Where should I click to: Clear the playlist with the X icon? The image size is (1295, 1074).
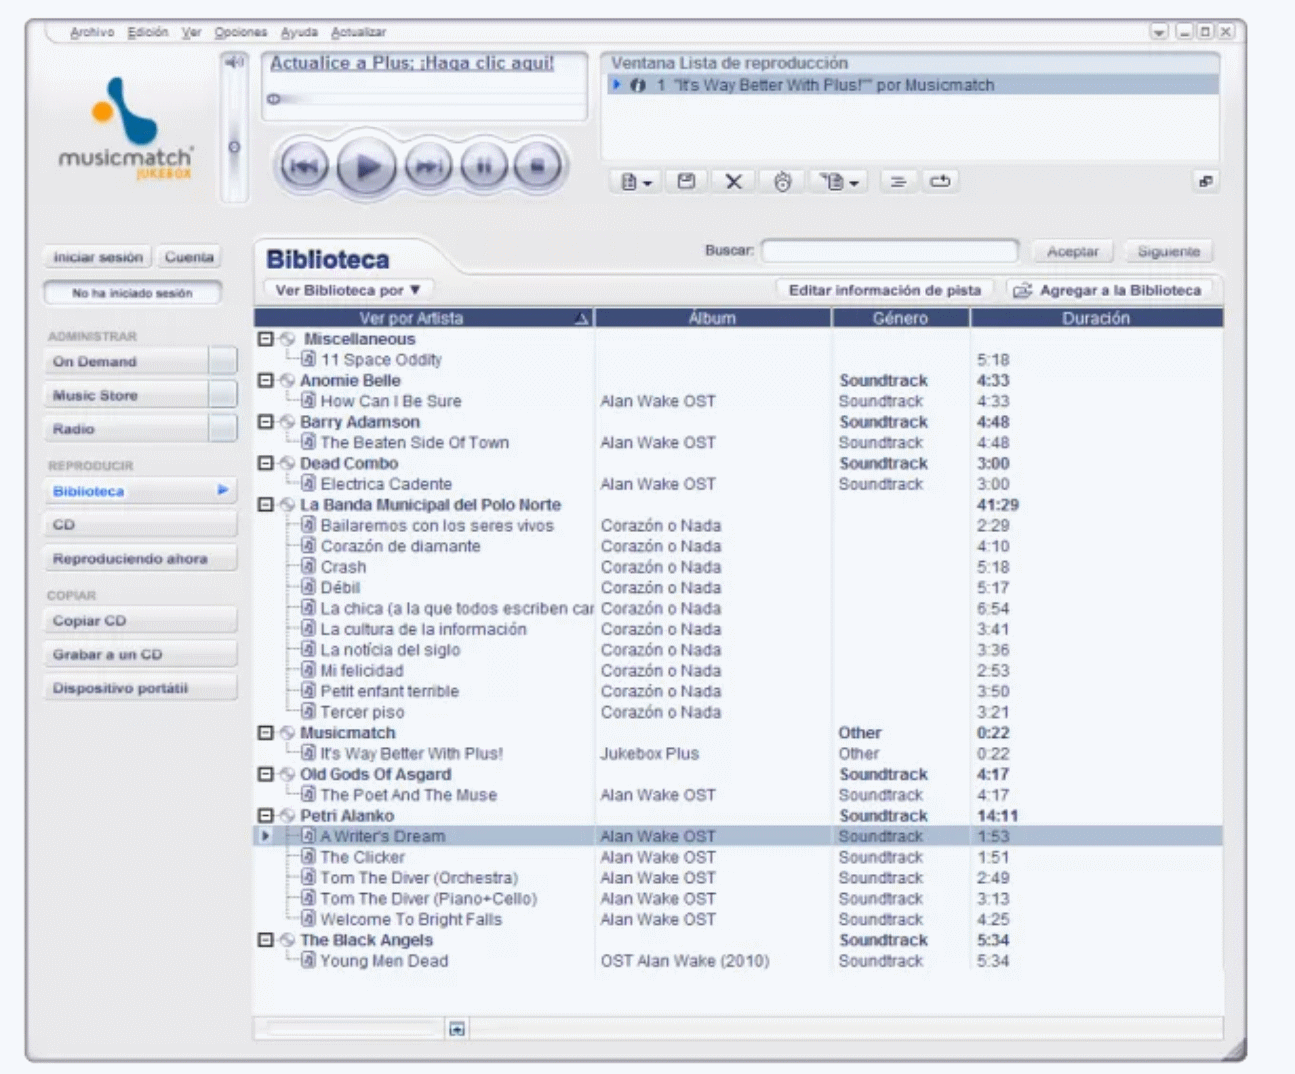(734, 182)
